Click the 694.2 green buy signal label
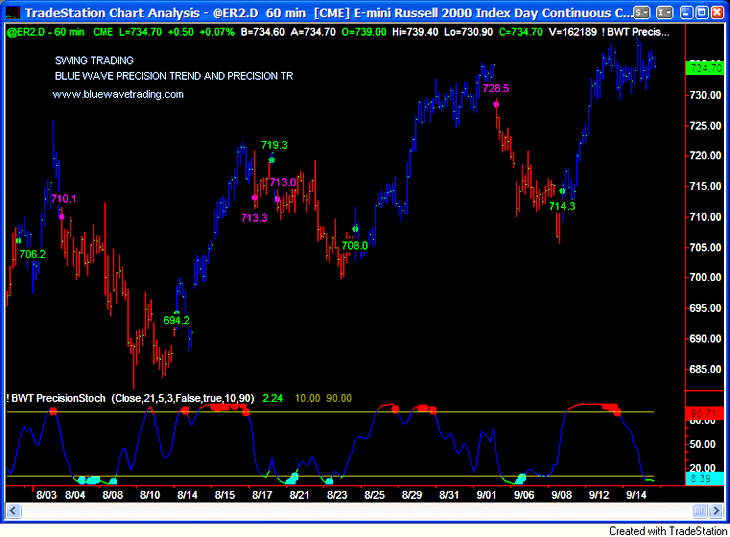 [176, 320]
